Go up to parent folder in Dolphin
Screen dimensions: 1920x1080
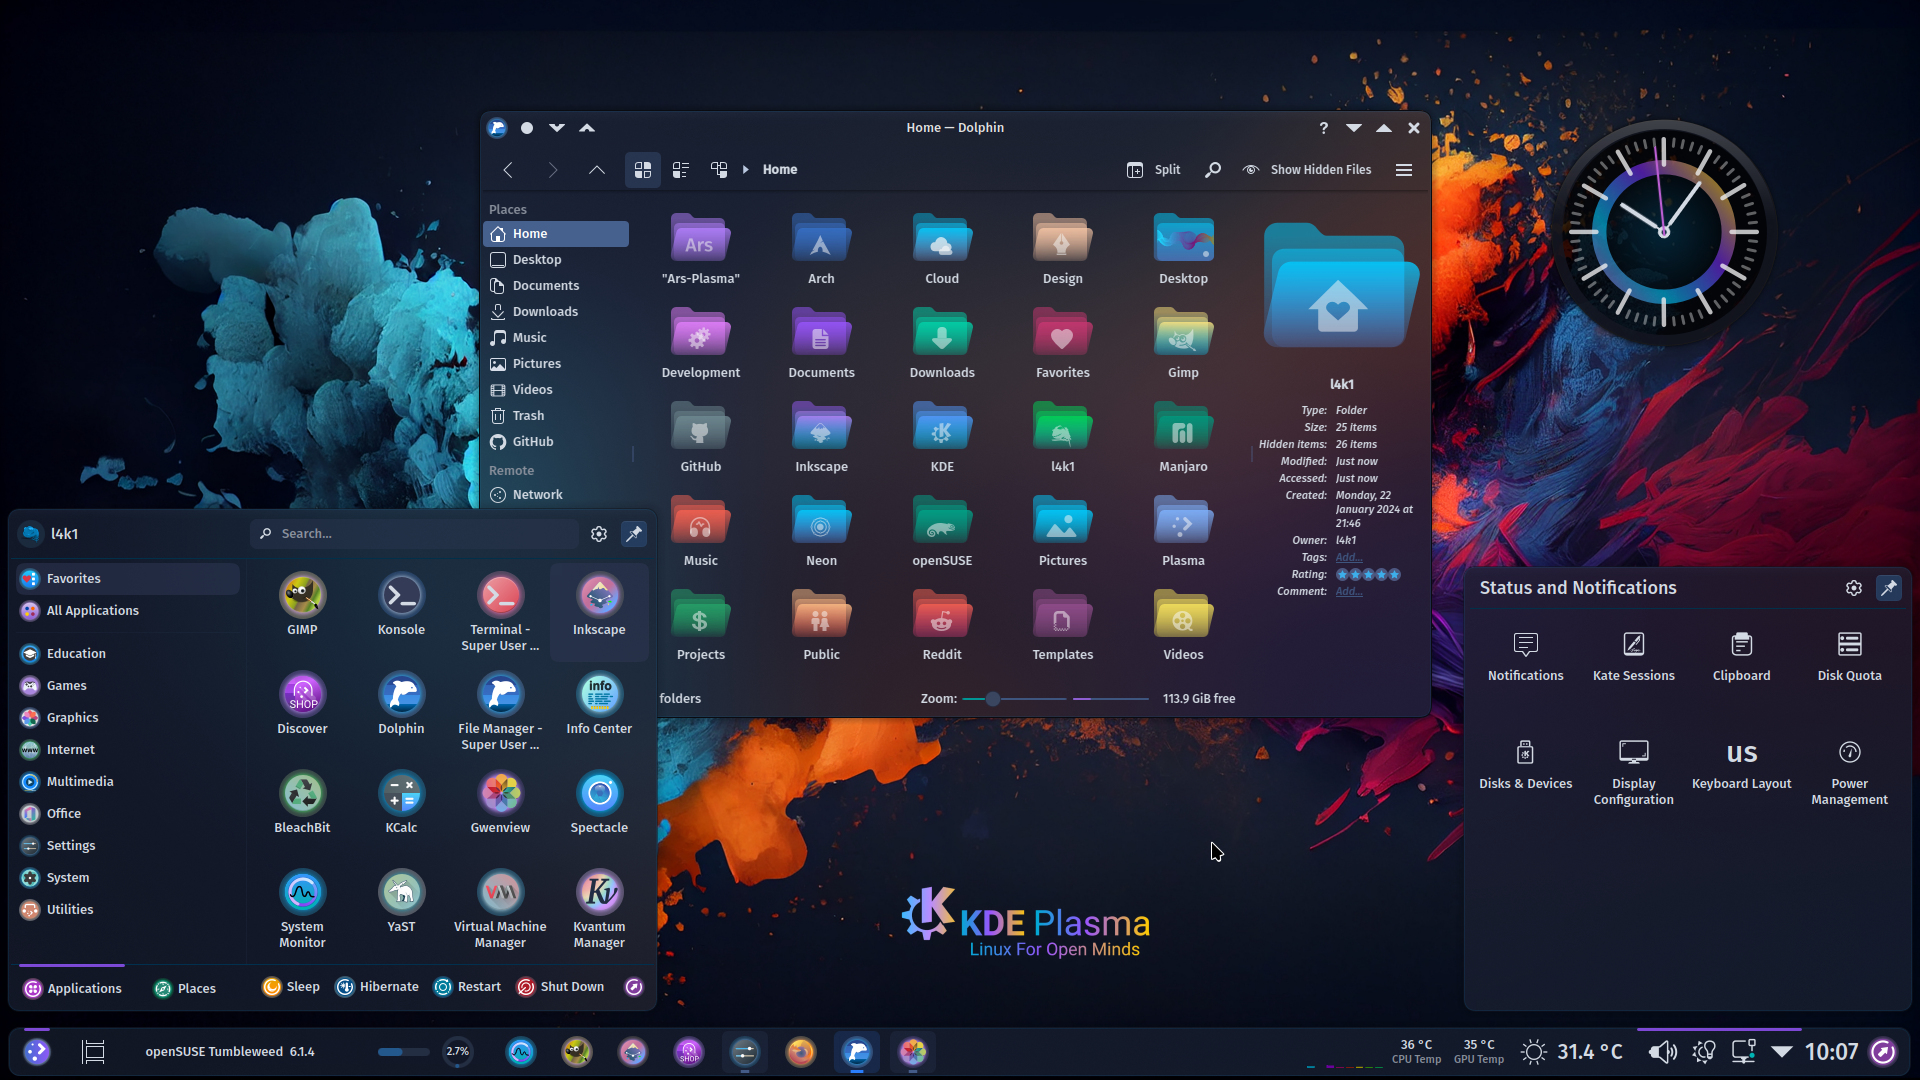(597, 170)
